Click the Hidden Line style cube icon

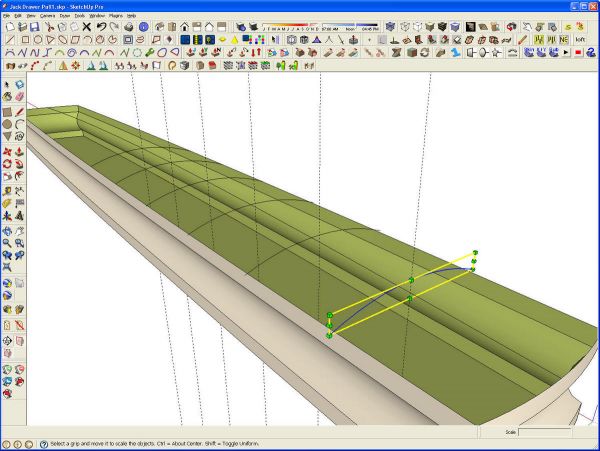point(417,27)
